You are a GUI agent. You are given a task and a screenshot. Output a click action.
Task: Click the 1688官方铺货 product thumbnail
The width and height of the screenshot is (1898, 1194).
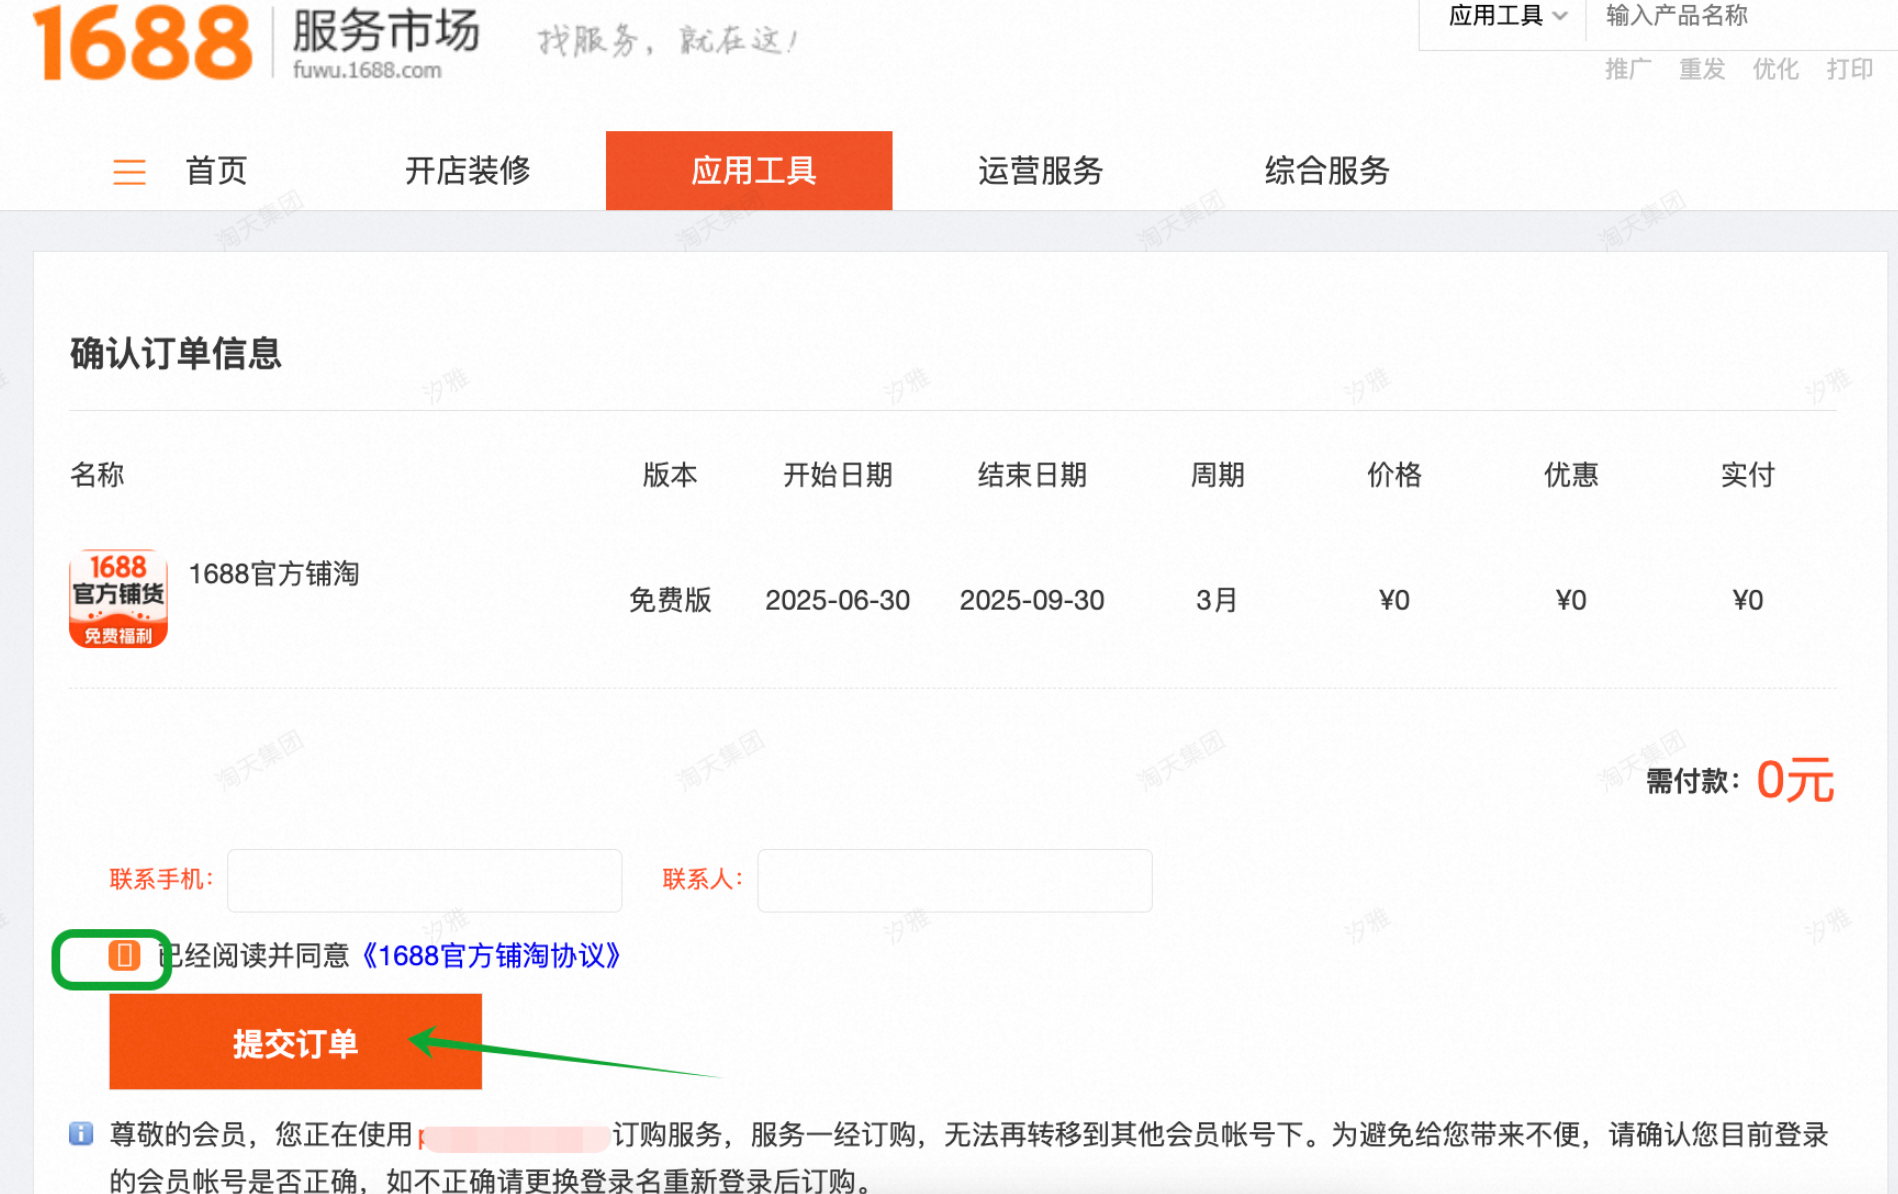pyautogui.click(x=118, y=598)
